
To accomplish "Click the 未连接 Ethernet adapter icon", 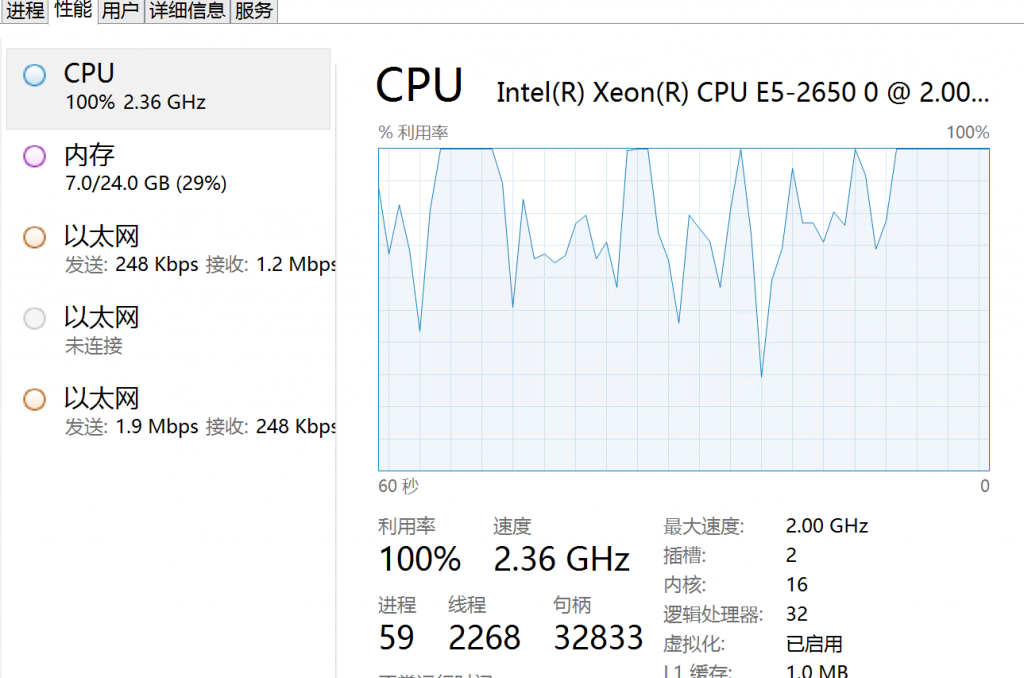I will coord(34,317).
